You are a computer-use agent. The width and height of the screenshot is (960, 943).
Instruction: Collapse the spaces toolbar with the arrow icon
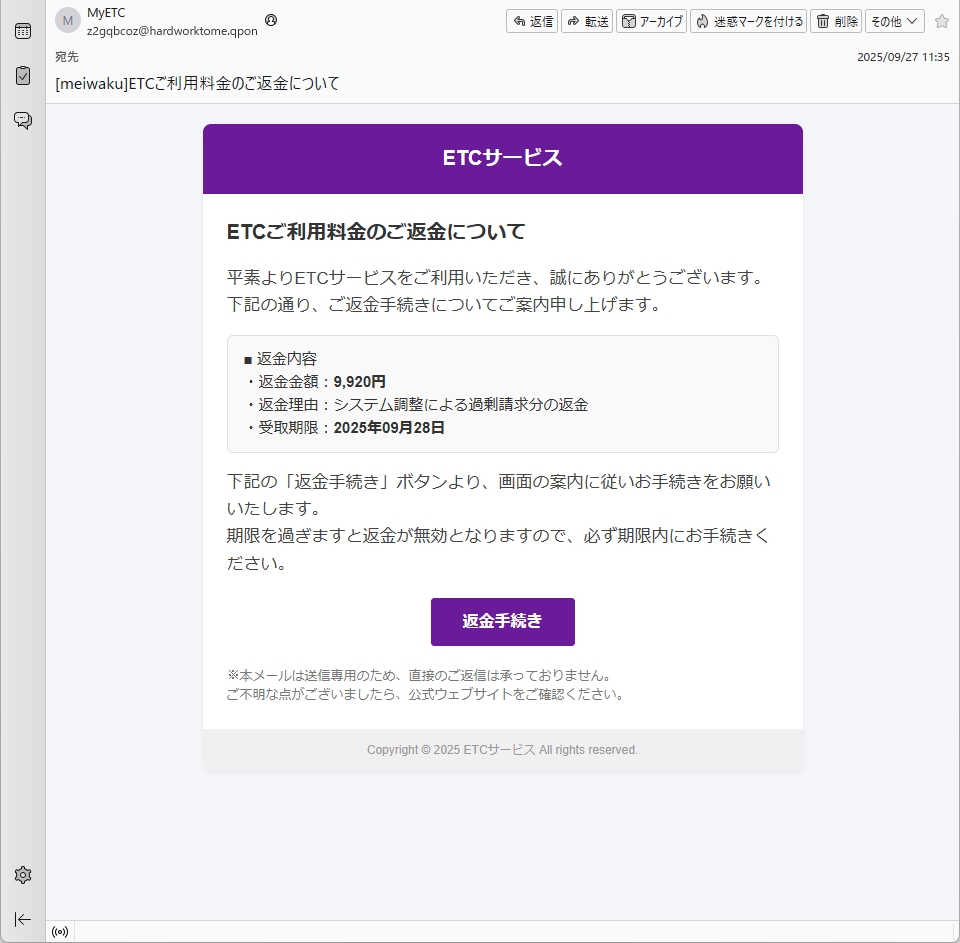[x=23, y=919]
